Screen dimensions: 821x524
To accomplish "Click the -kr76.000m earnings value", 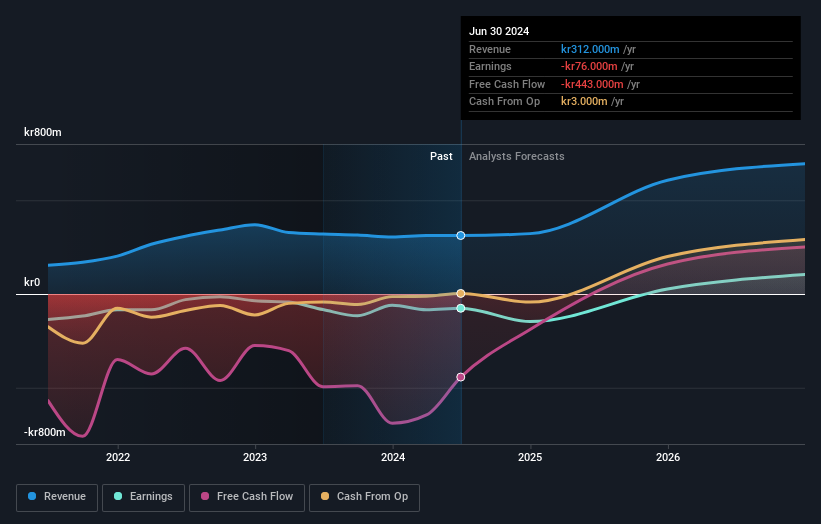I will click(589, 66).
